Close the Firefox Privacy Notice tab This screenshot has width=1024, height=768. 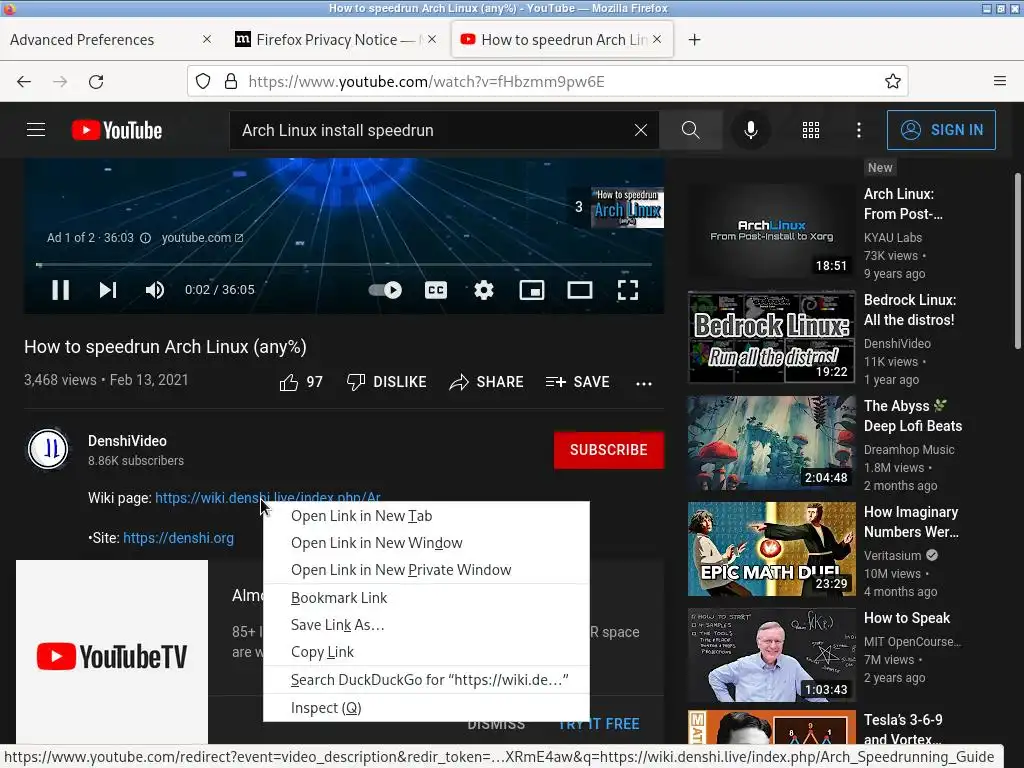pyautogui.click(x=432, y=39)
